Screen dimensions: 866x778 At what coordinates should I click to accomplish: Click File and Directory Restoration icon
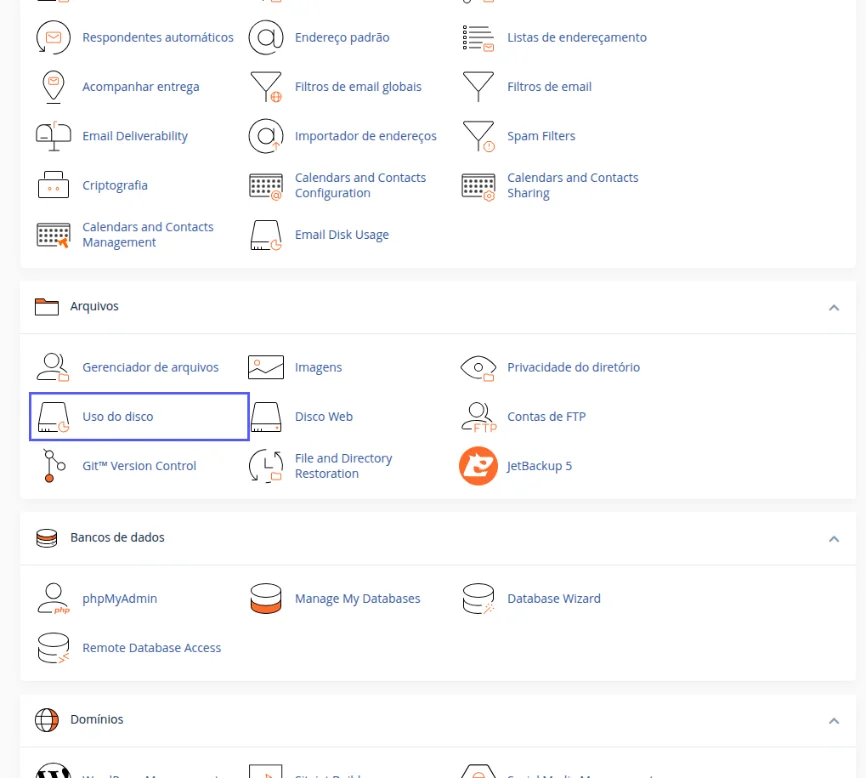pyautogui.click(x=266, y=466)
